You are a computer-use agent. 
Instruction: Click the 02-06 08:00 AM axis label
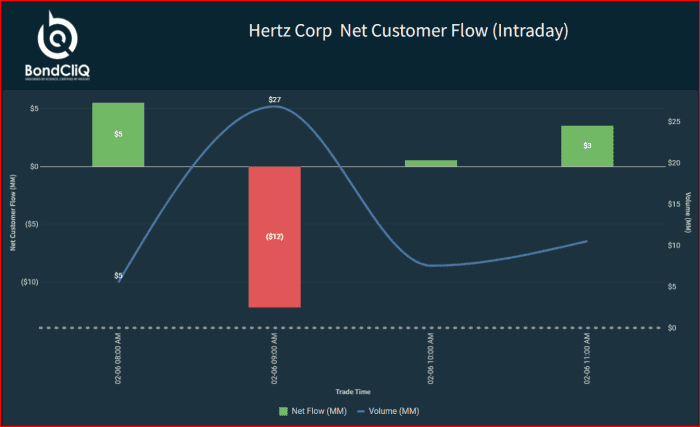118,358
